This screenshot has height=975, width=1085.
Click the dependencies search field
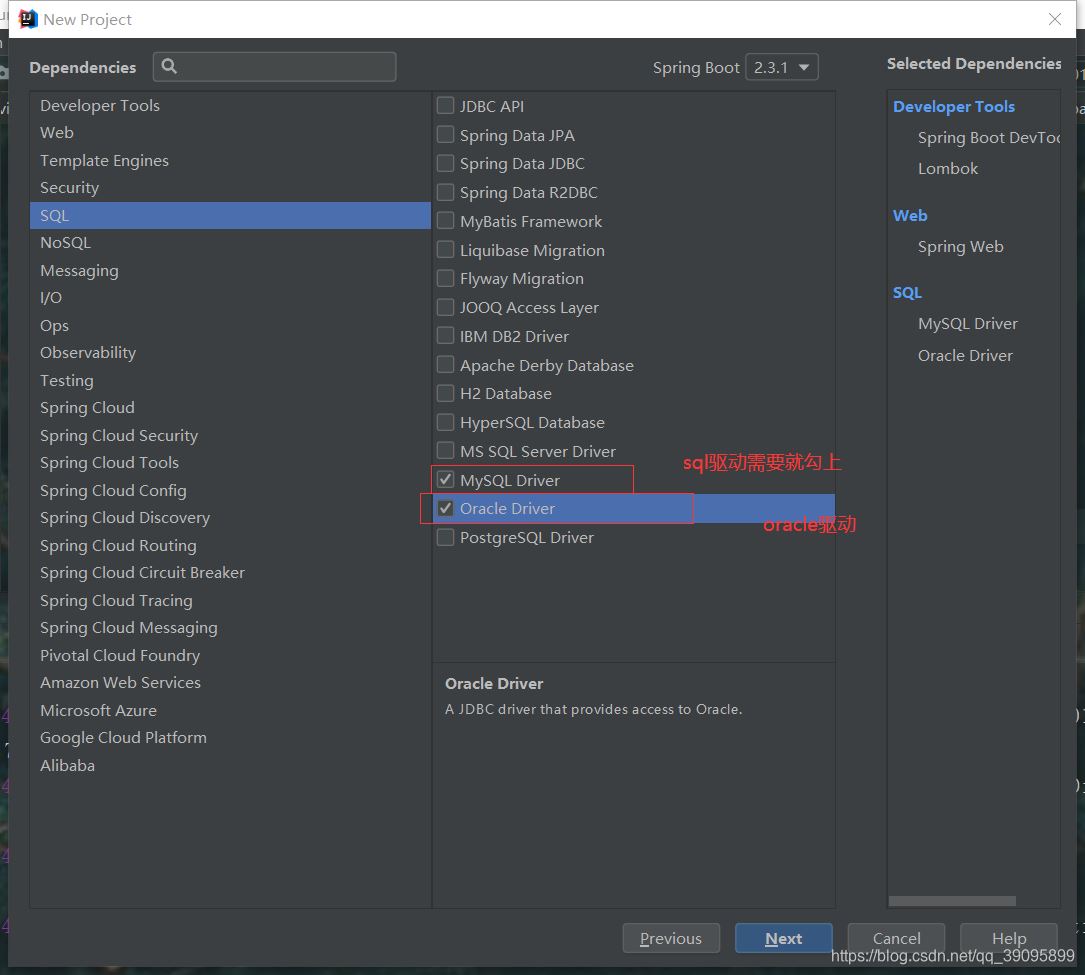click(x=275, y=66)
